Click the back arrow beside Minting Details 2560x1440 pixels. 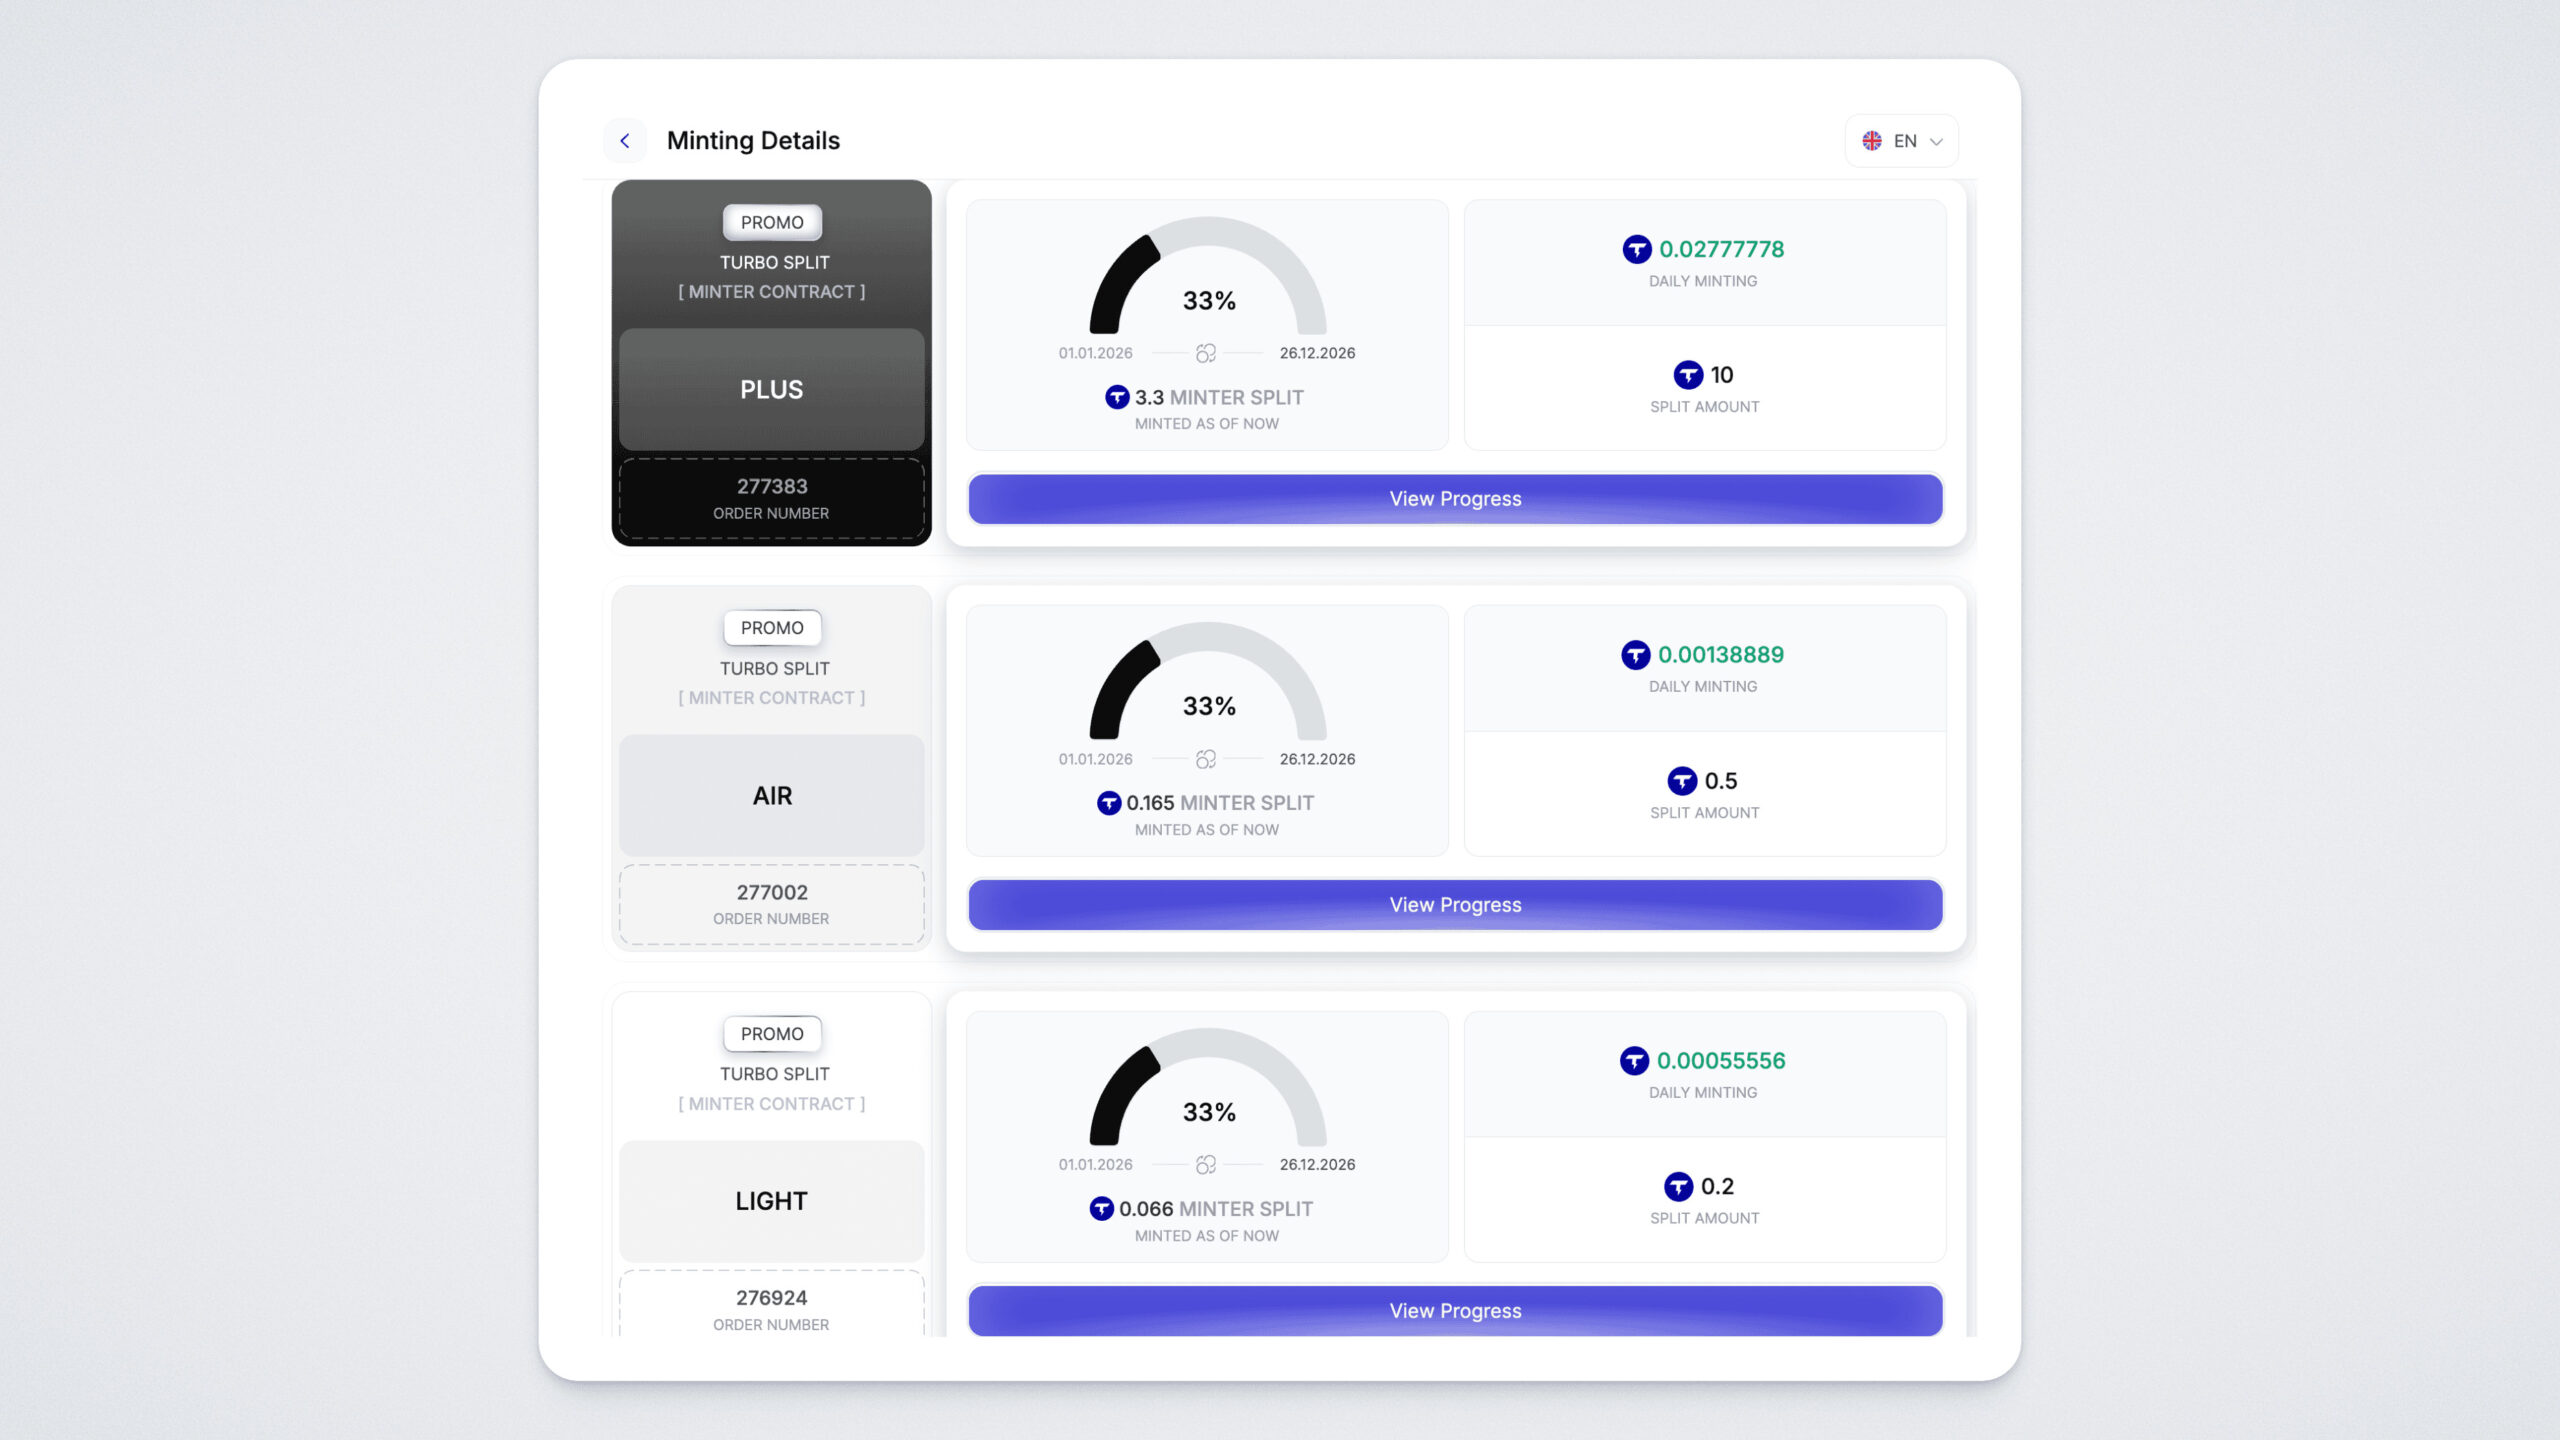click(625, 141)
